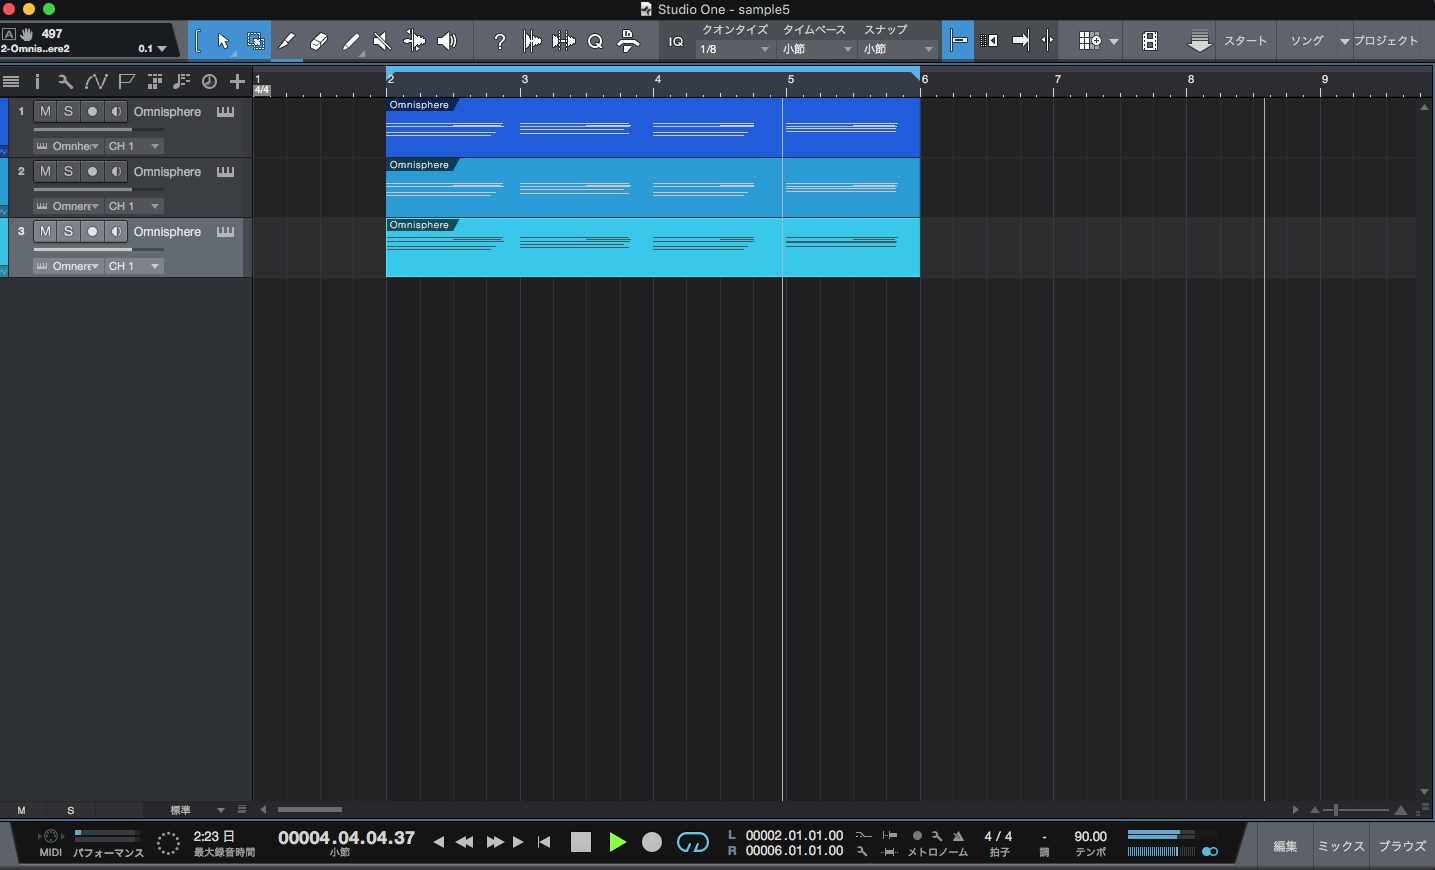Click the Quantize Q icon

595,41
